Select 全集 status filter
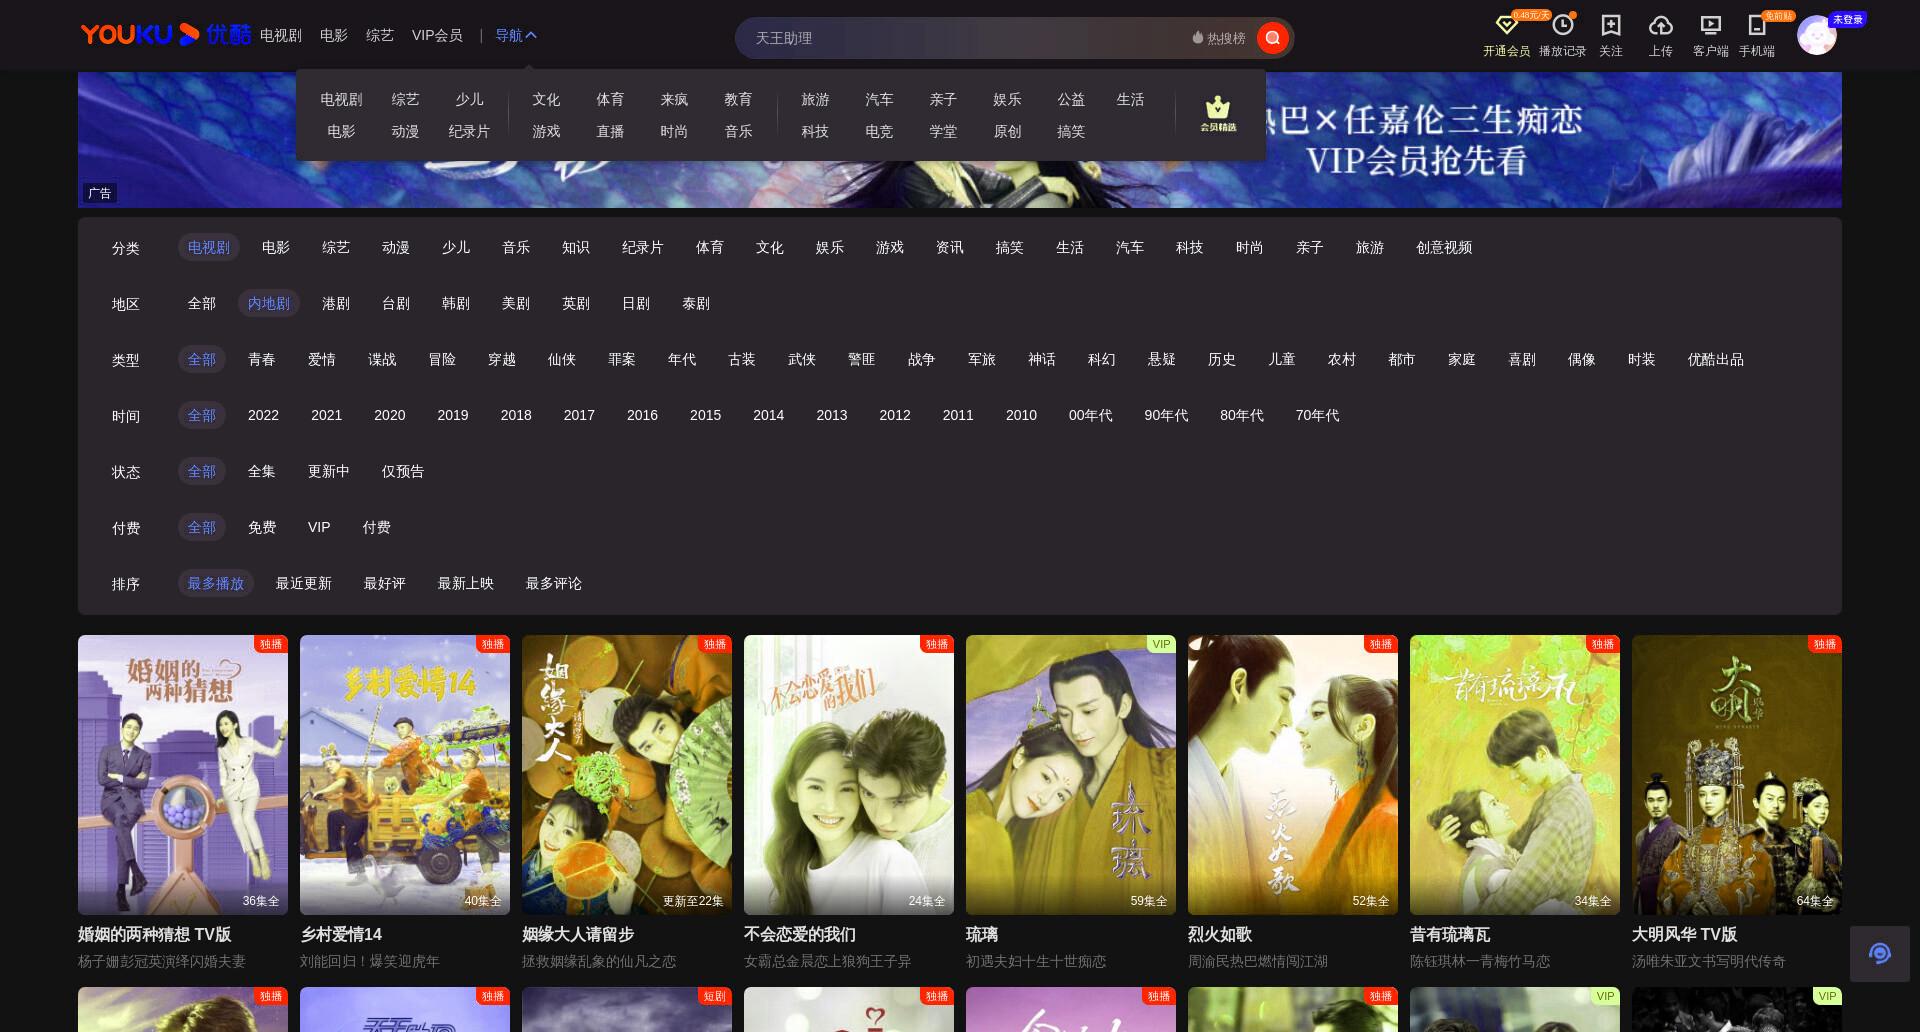The width and height of the screenshot is (1920, 1032). tap(262, 471)
